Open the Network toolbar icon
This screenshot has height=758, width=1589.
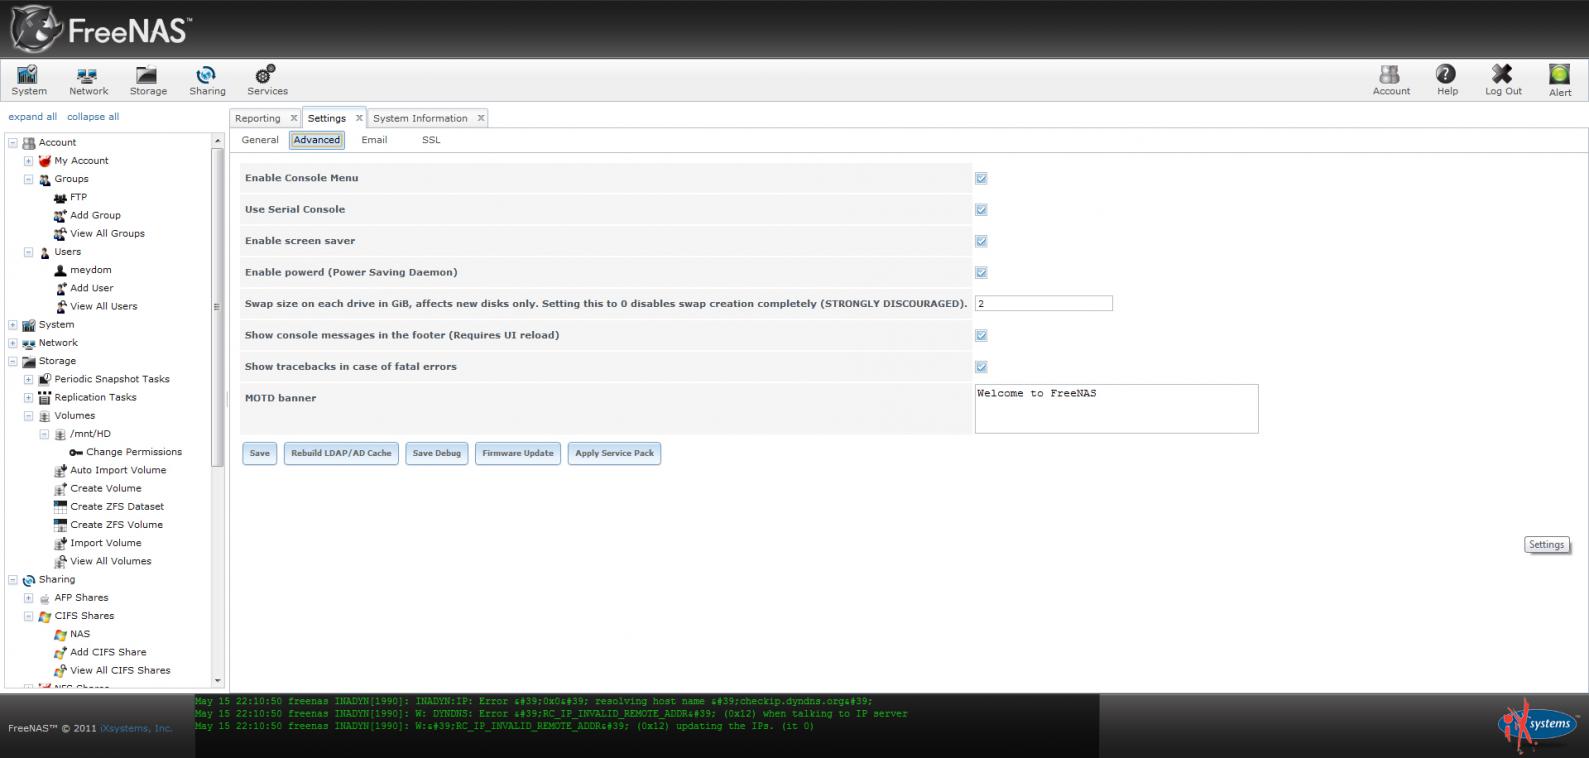(88, 81)
